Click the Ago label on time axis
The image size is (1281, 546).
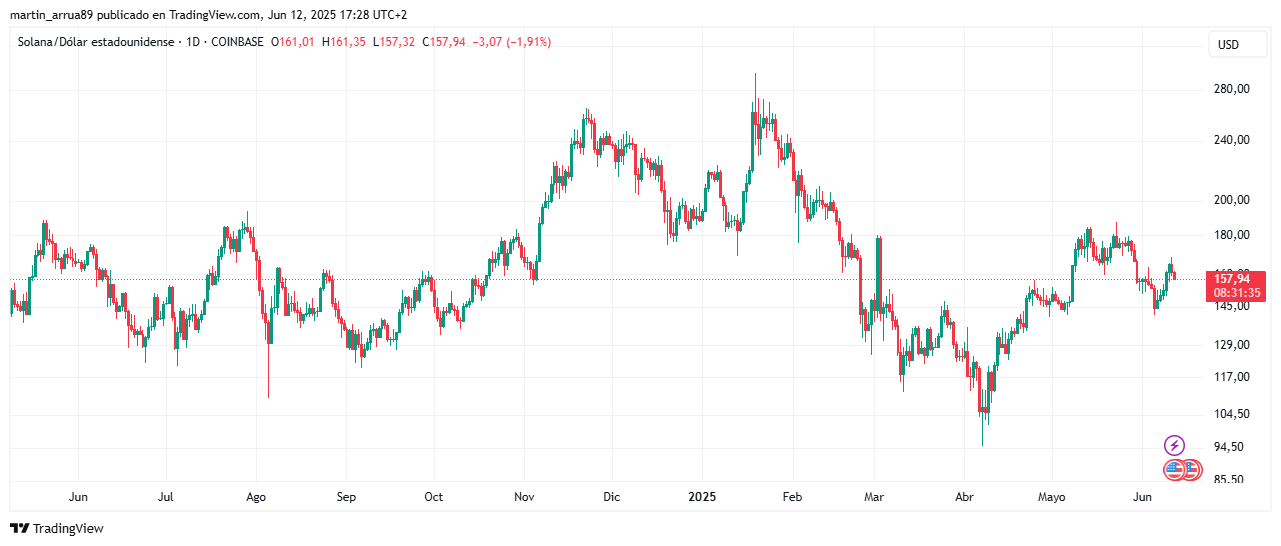tap(256, 497)
